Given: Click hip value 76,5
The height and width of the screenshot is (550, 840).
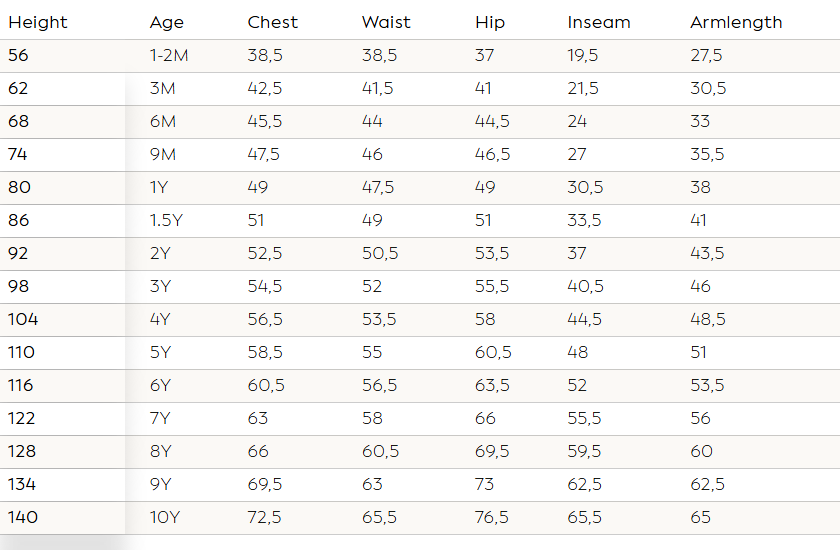Looking at the screenshot, I should 492,518.
